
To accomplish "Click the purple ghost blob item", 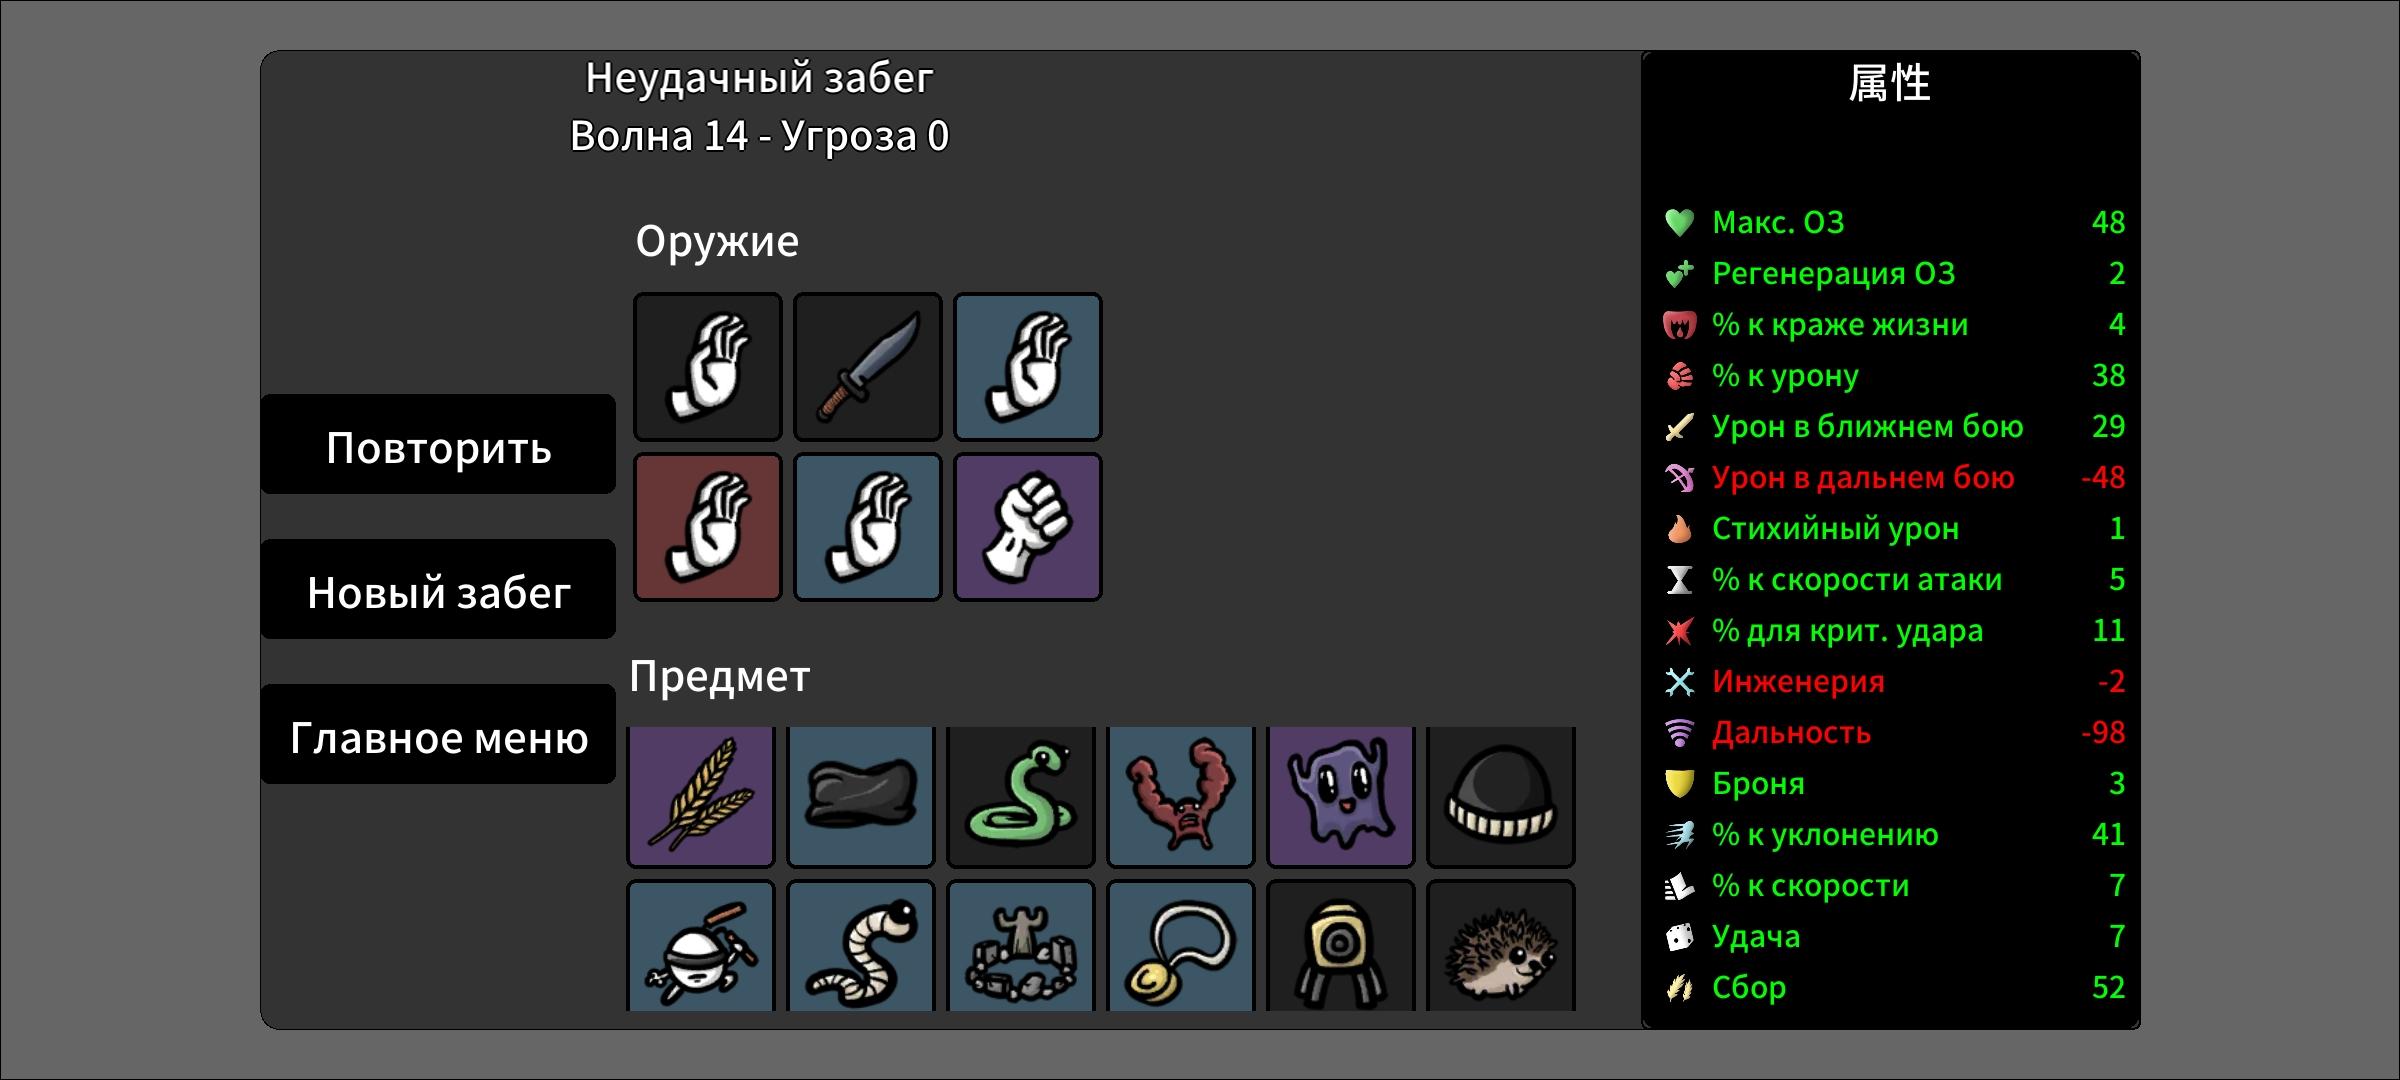I will click(1341, 796).
